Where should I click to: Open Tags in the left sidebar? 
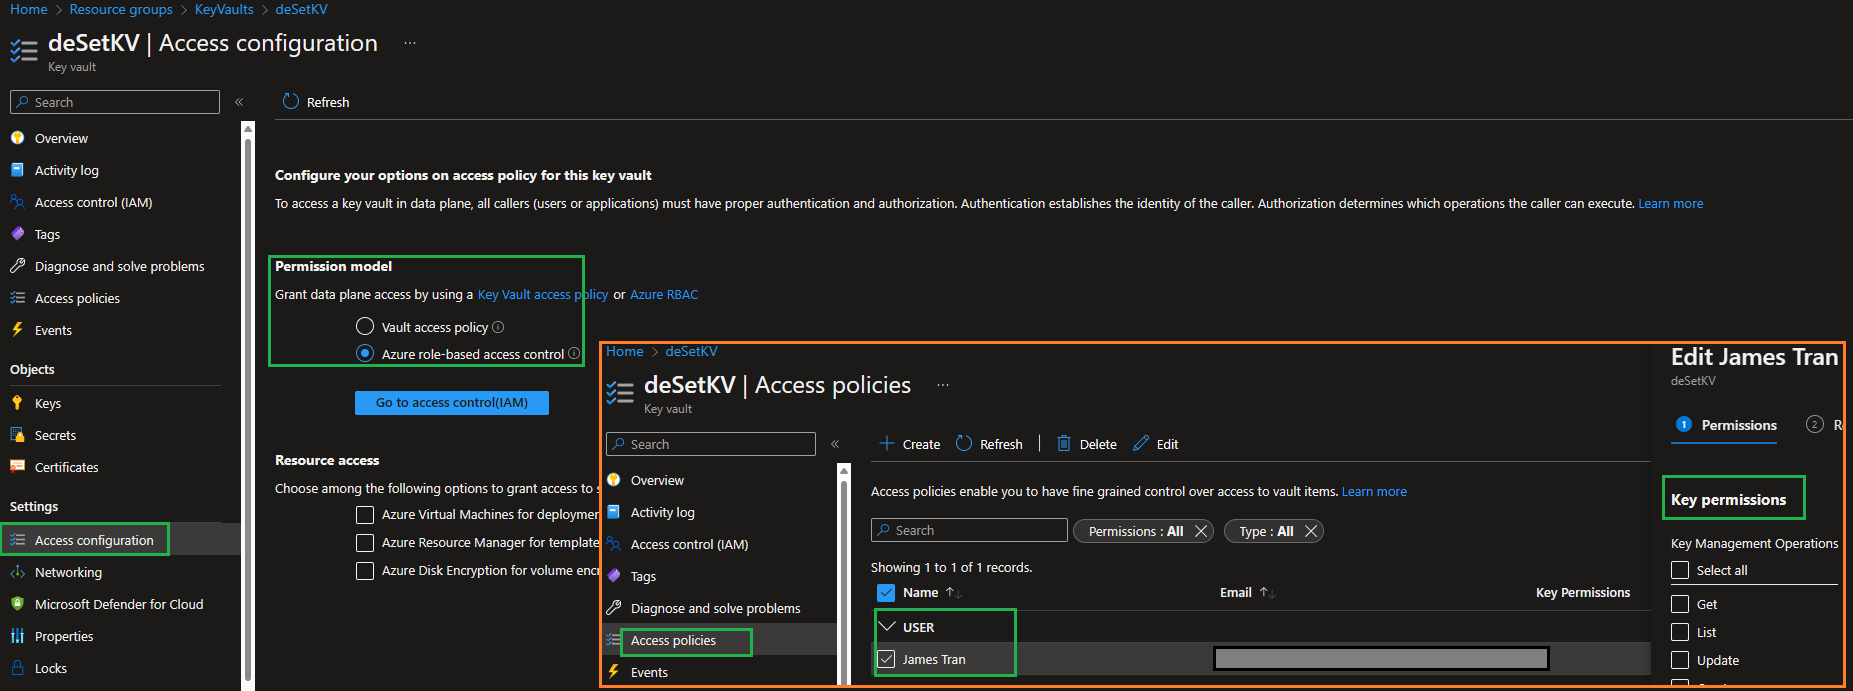pos(47,234)
